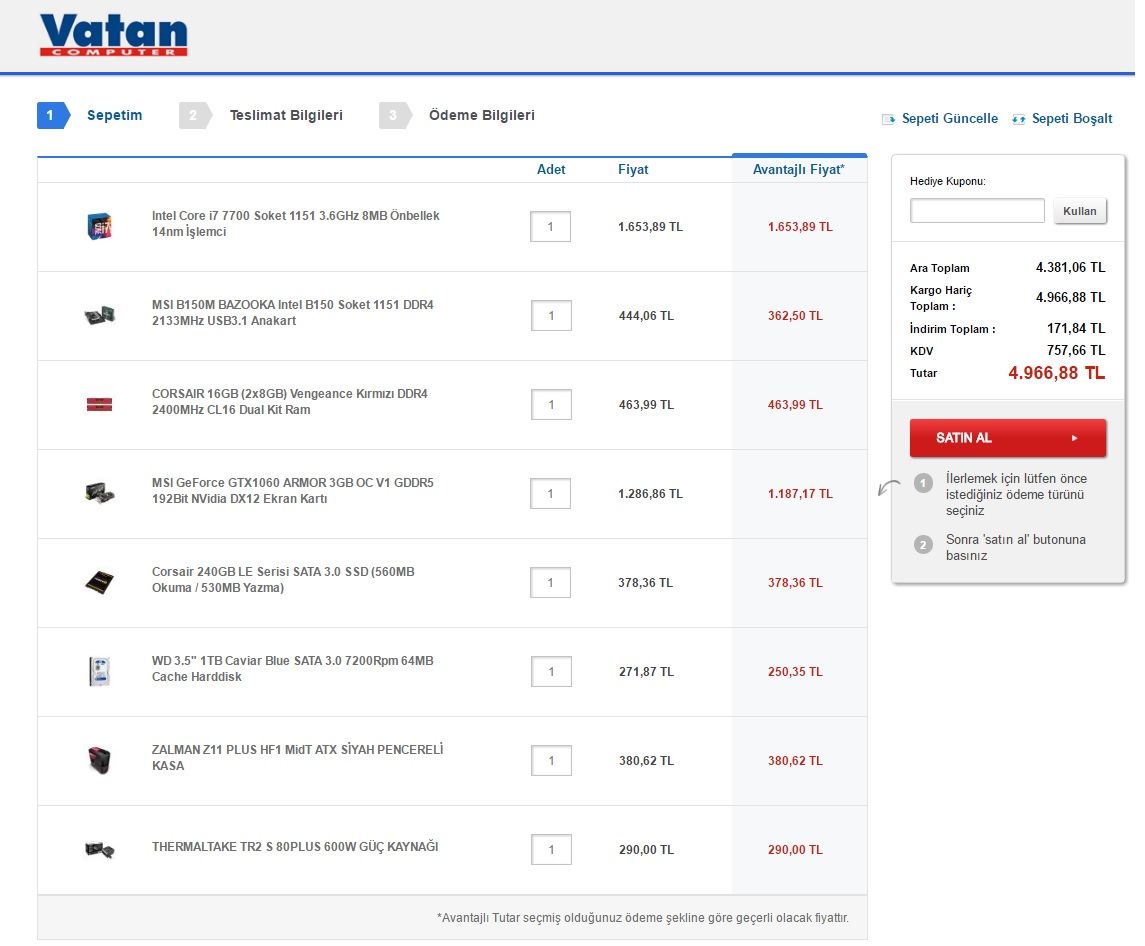This screenshot has height=946, width=1145.
Task: Click the Vatan Computer logo
Action: pos(114,34)
